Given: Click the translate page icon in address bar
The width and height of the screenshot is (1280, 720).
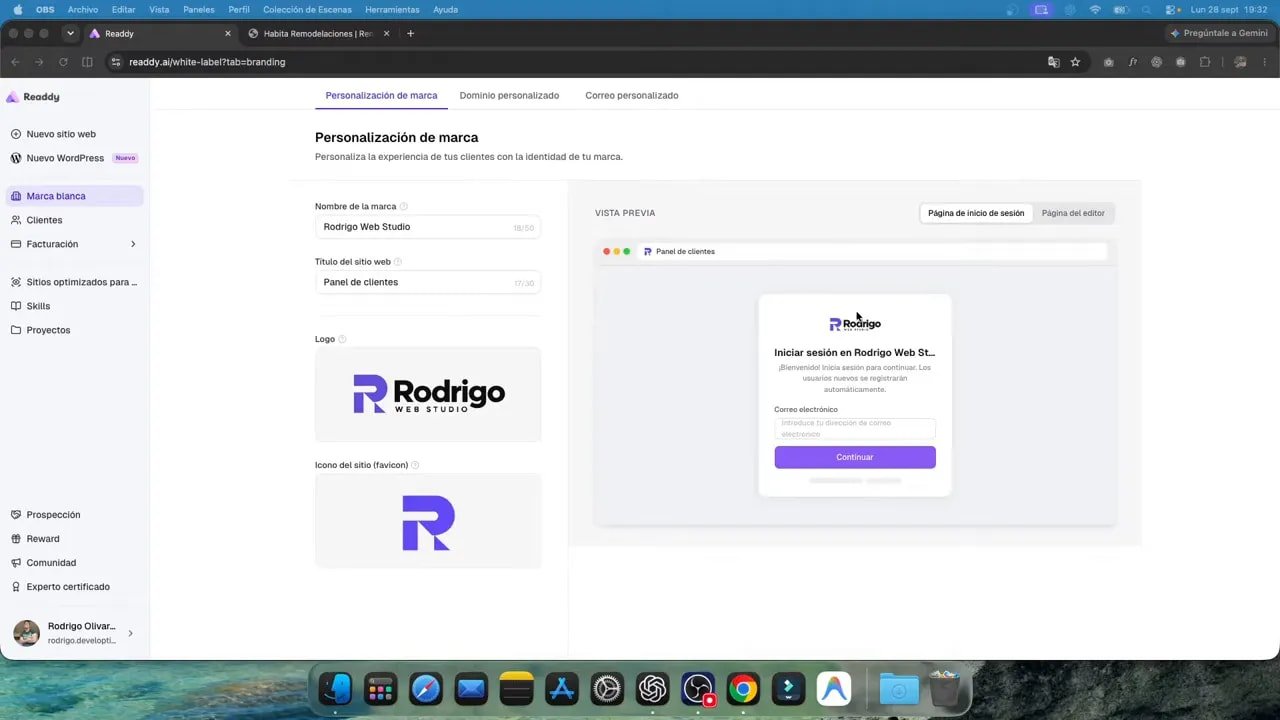Looking at the screenshot, I should [x=1053, y=62].
